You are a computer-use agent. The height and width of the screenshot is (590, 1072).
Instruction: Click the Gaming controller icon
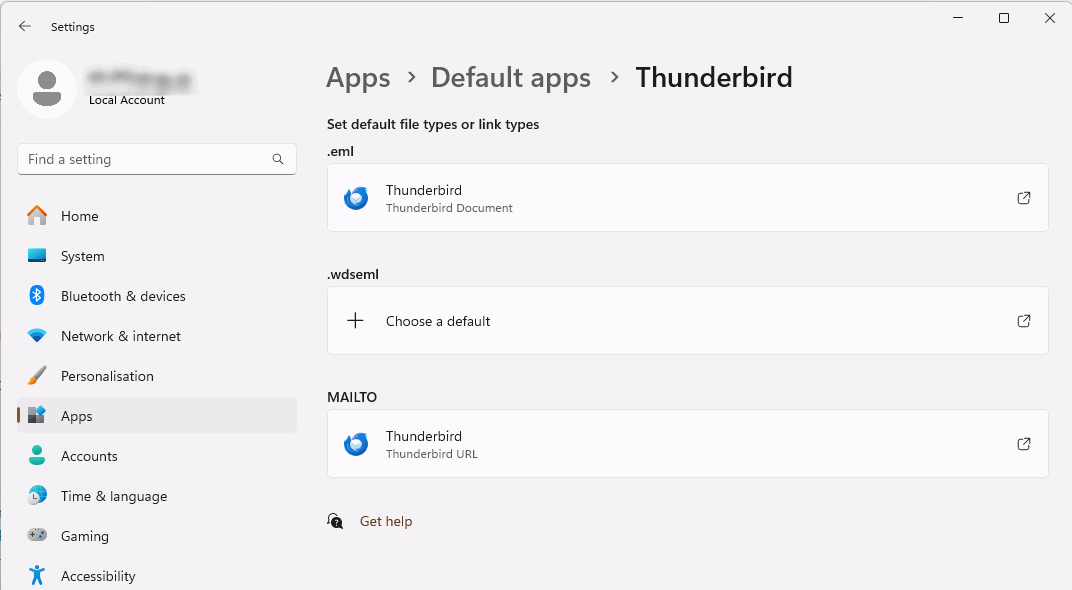(x=37, y=535)
